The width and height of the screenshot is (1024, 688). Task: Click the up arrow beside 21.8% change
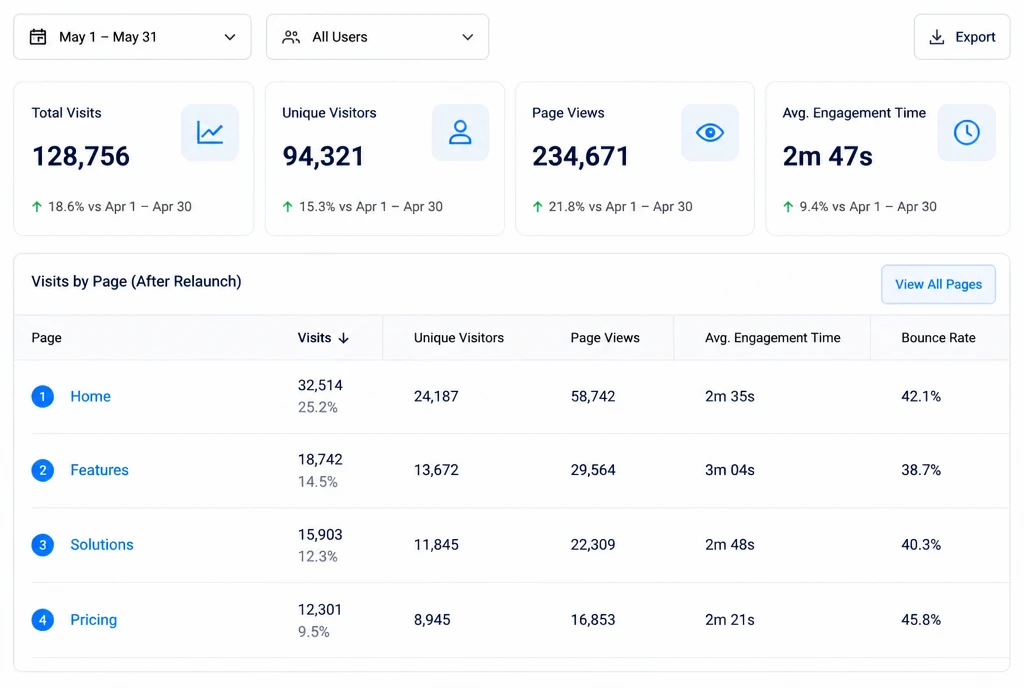[x=537, y=207]
